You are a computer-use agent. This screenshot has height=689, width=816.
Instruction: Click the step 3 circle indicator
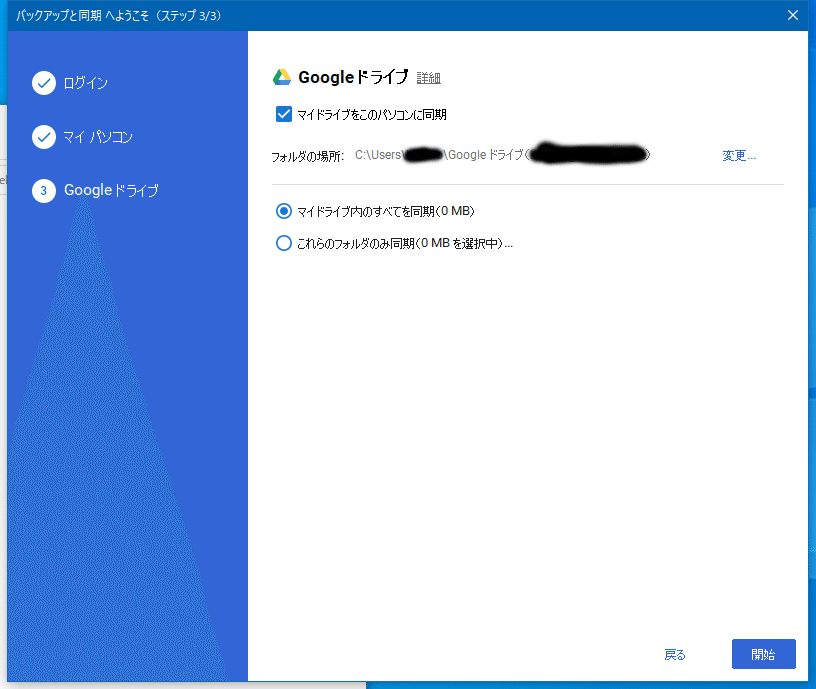44,190
